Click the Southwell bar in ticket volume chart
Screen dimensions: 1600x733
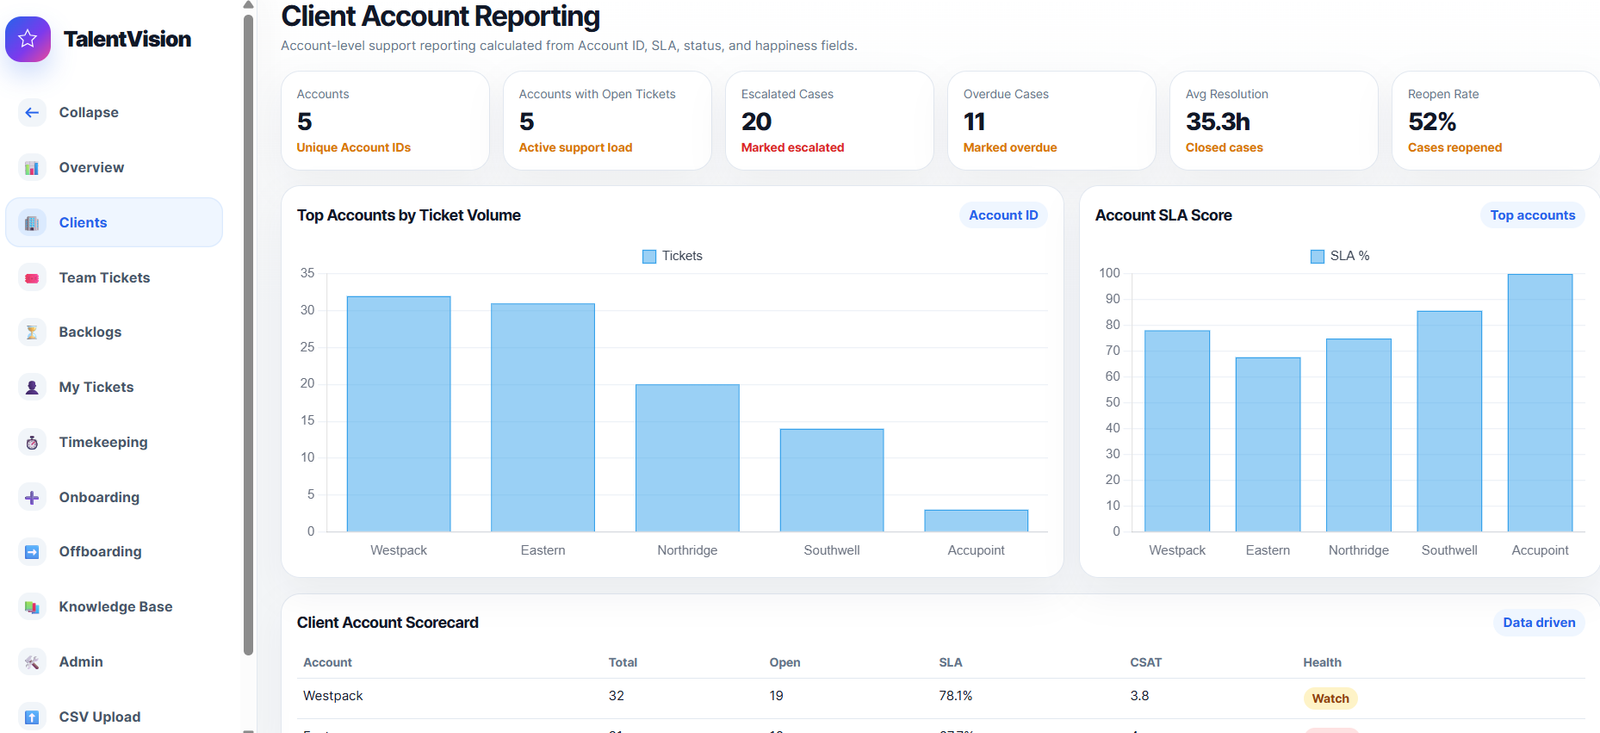click(x=832, y=480)
